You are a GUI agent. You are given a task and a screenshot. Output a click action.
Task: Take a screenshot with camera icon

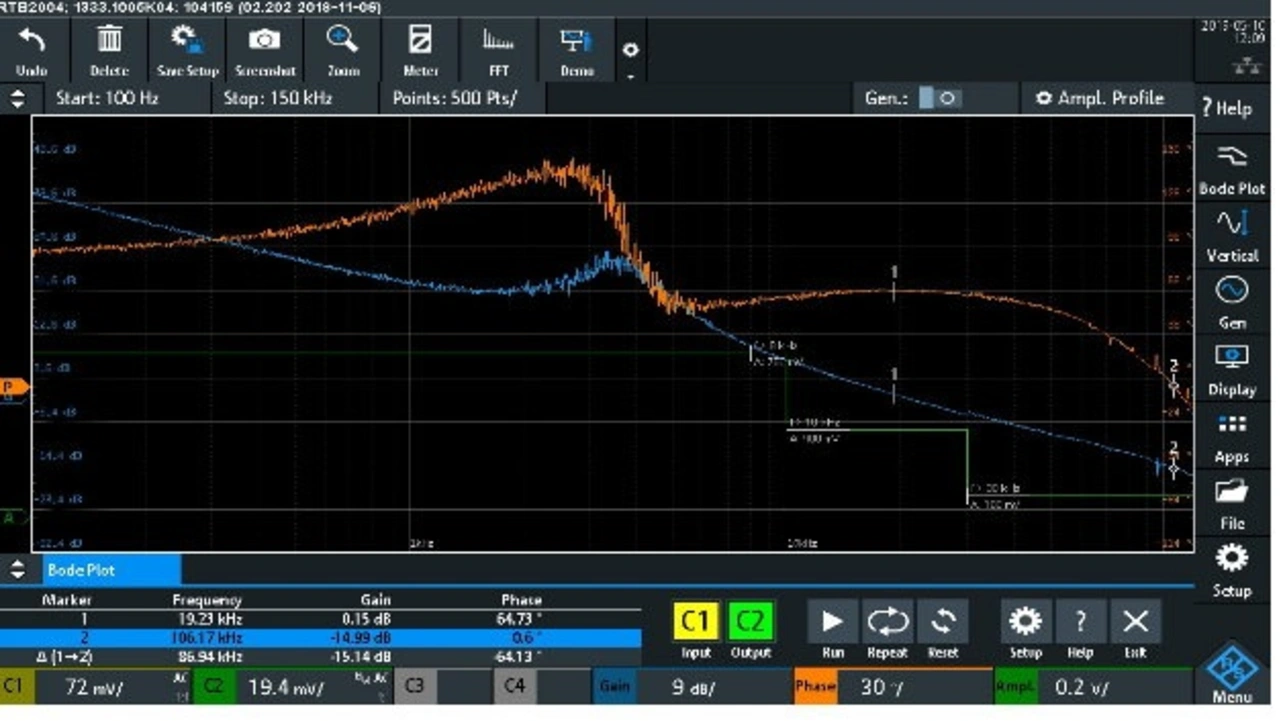point(265,50)
